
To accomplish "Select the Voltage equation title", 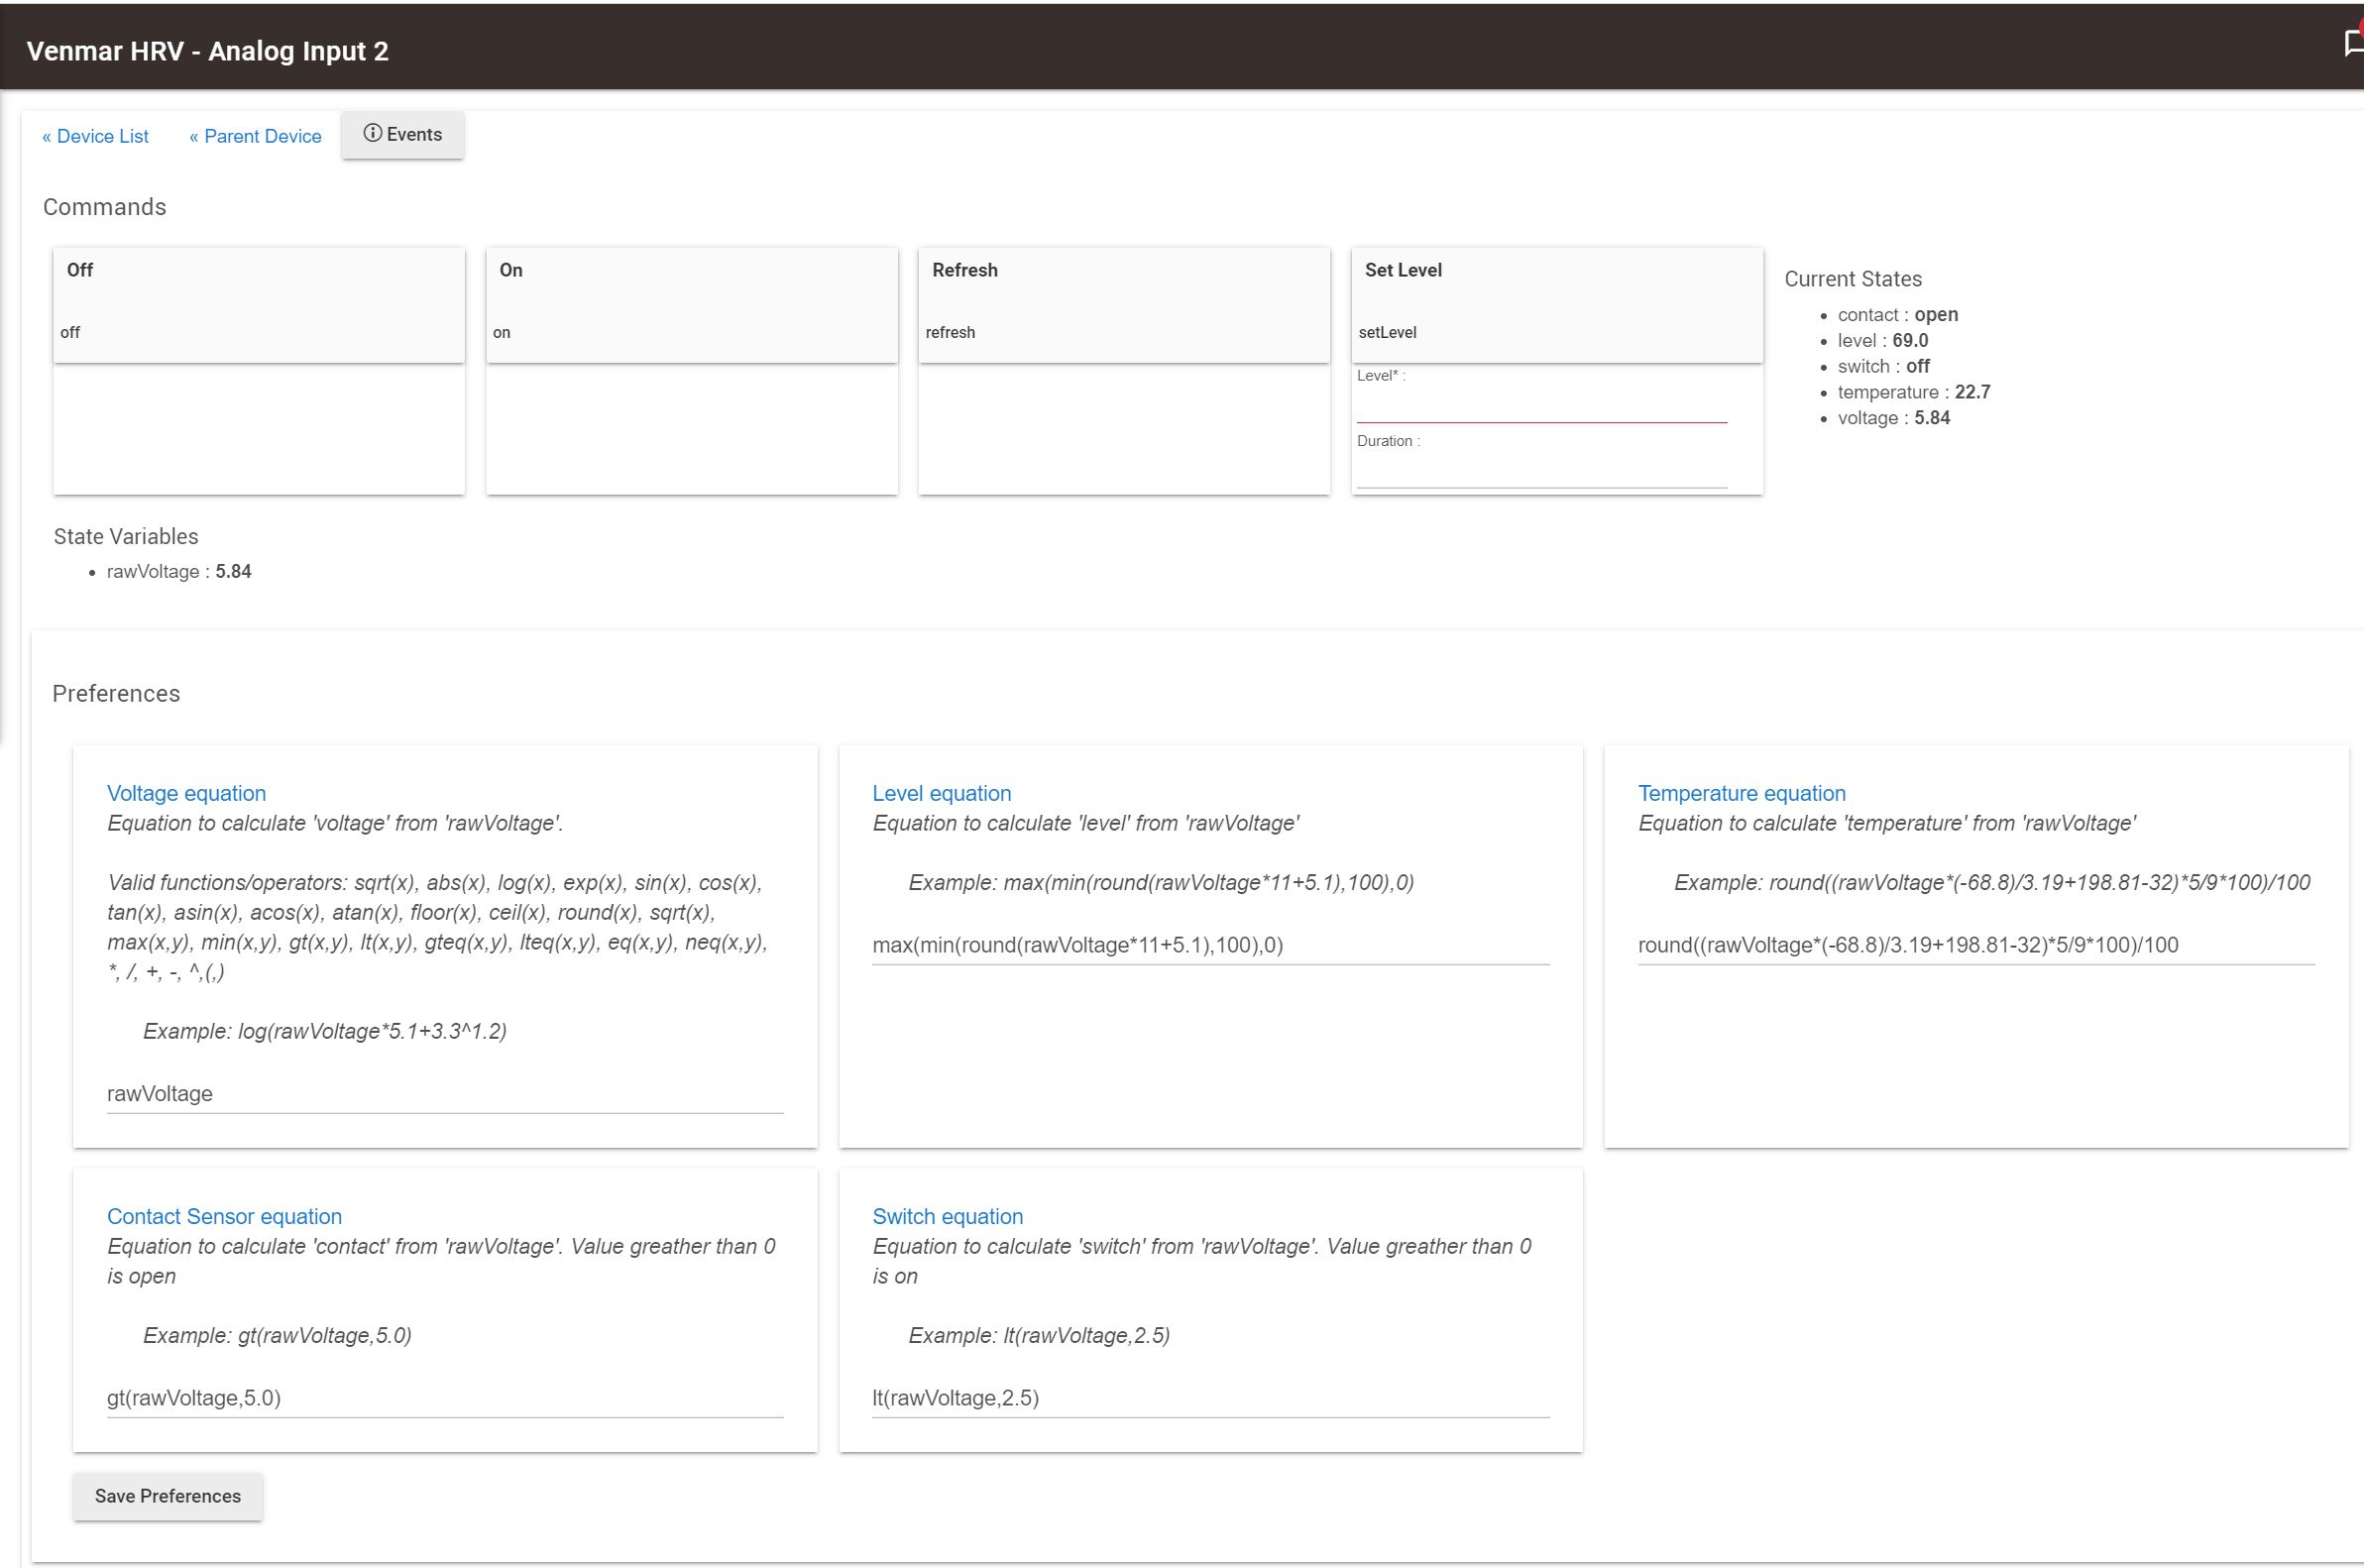I will pyautogui.click(x=186, y=793).
